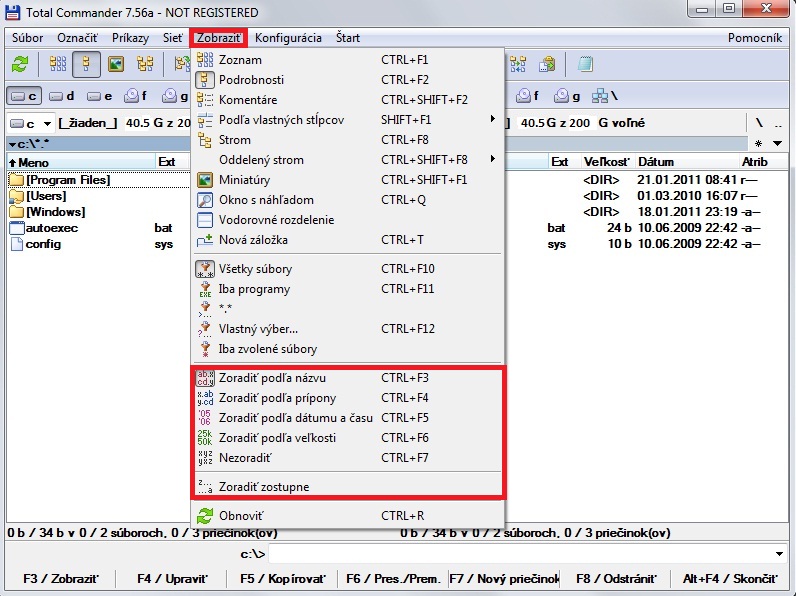Open directory history arrow in right panel
Screen dimensions: 796x596
pyautogui.click(x=777, y=144)
